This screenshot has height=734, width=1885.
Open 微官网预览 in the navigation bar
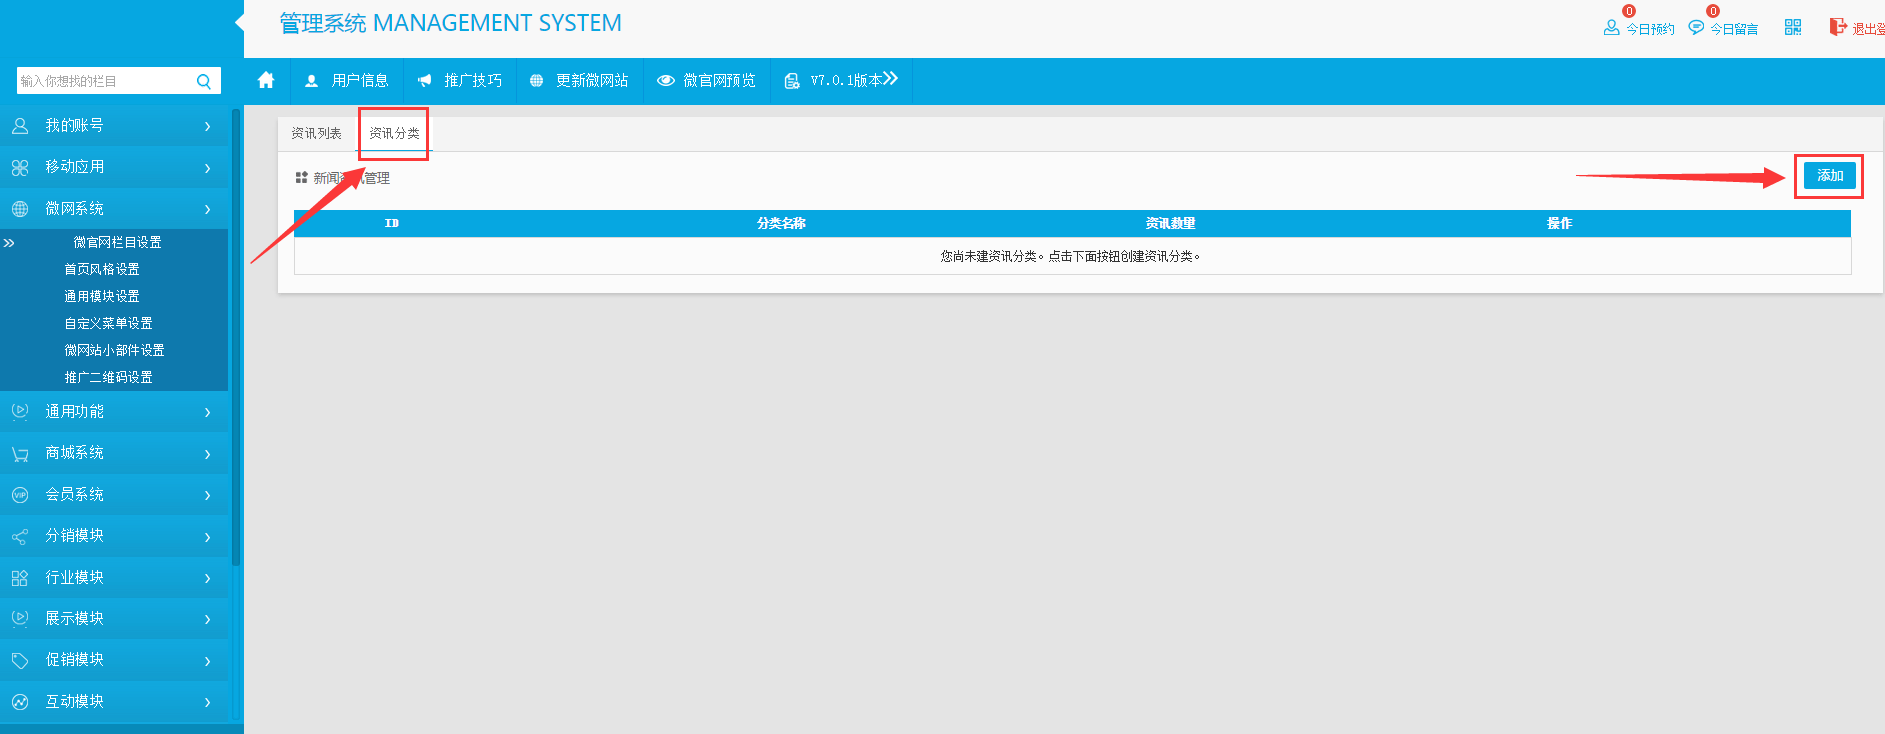[x=706, y=80]
